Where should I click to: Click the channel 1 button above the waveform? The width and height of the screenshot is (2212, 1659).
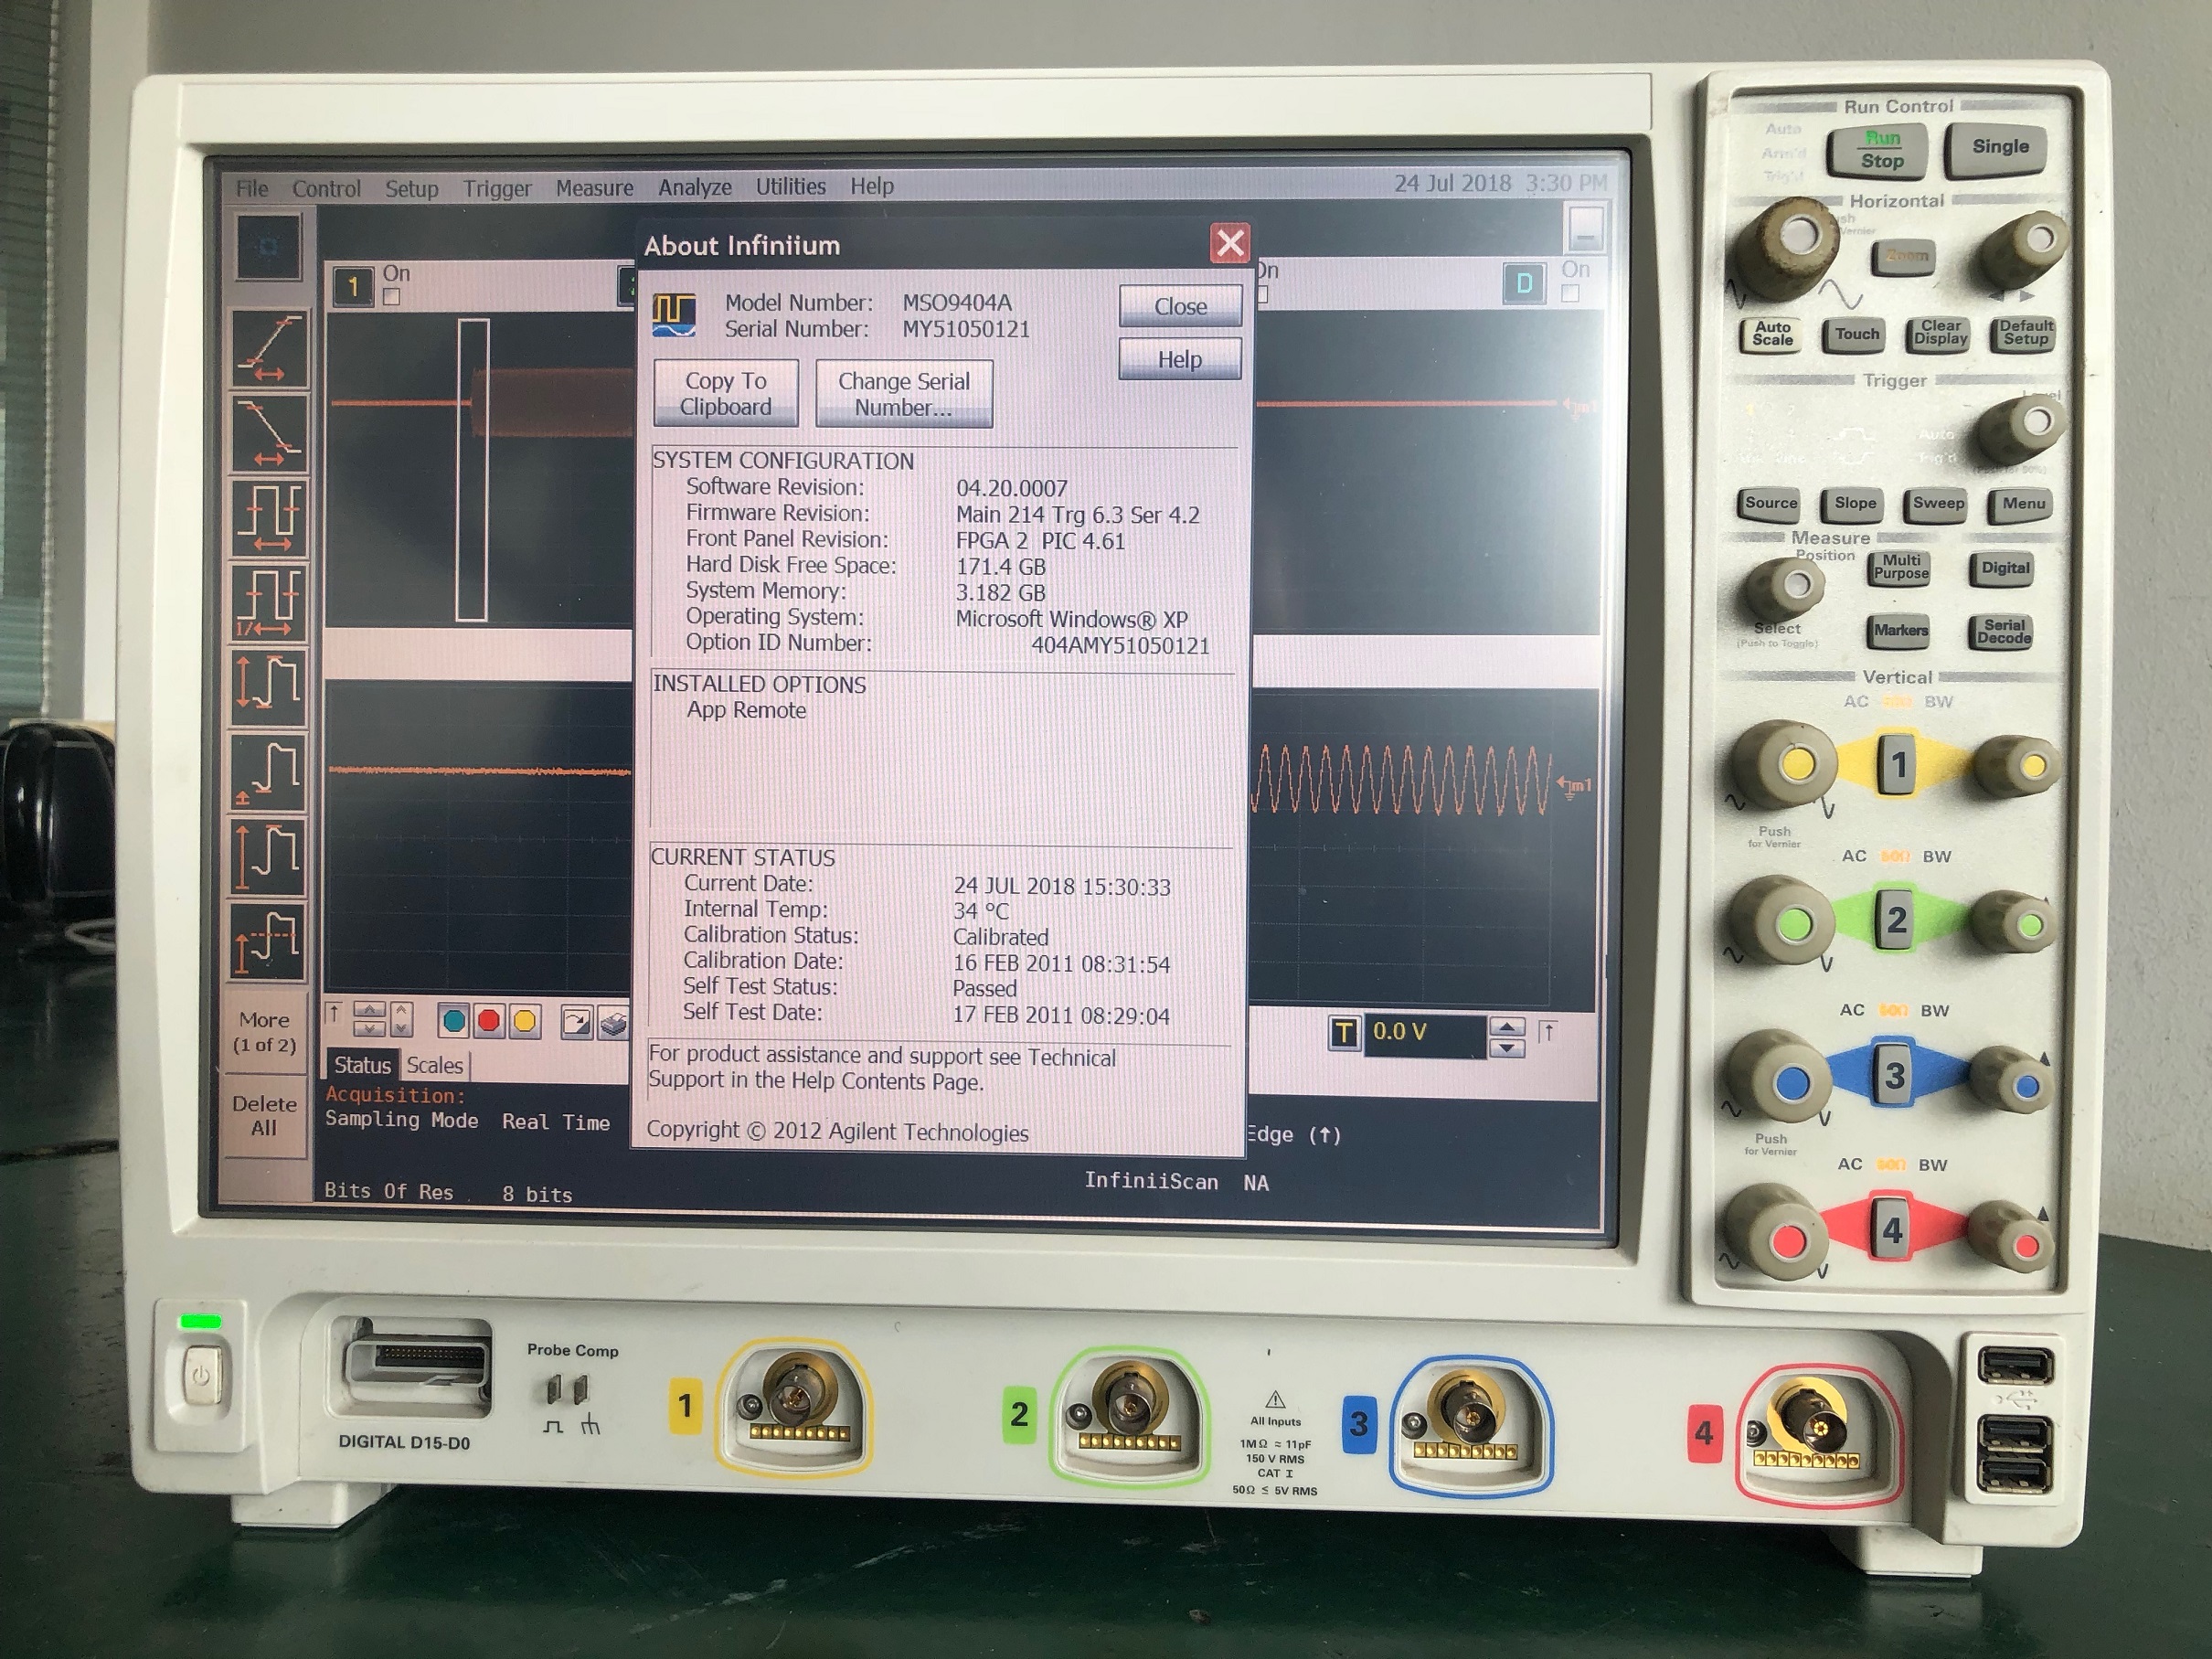point(352,287)
